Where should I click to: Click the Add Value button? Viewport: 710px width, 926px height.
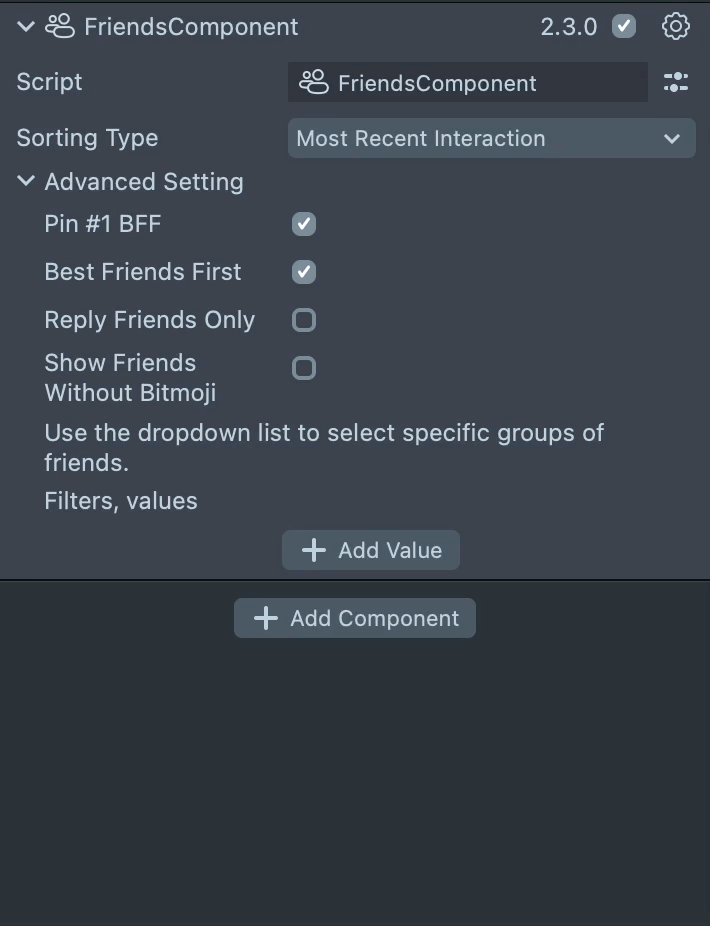click(371, 551)
